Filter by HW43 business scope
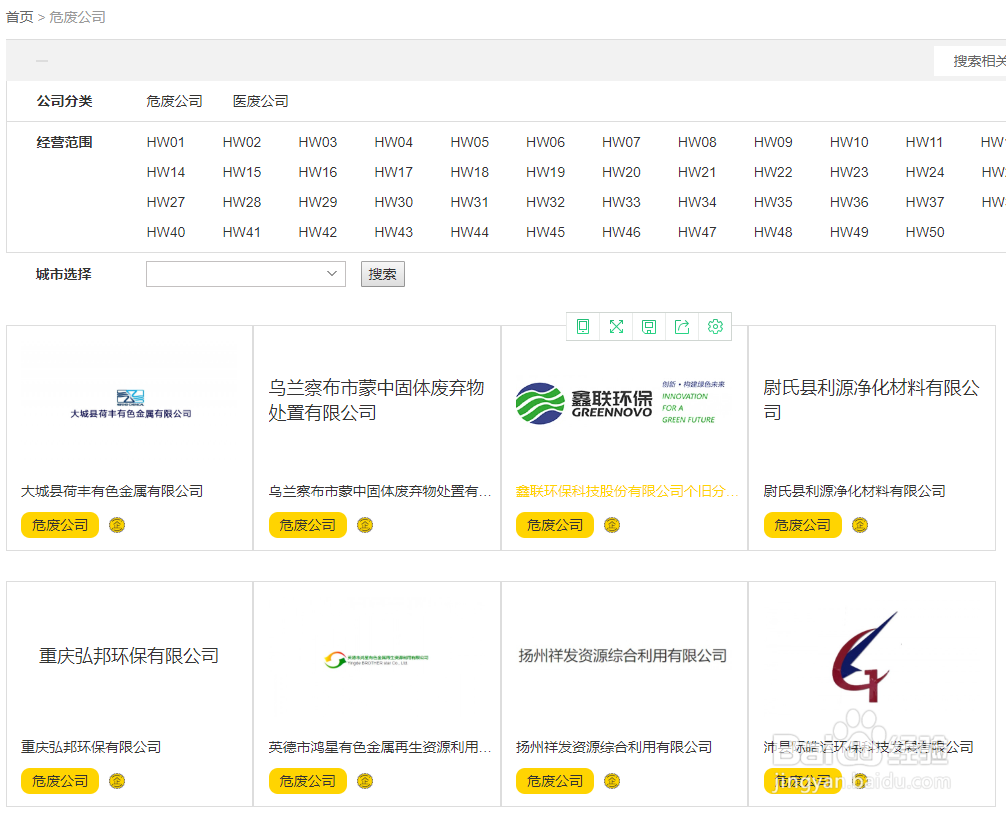The height and width of the screenshot is (816, 1006). point(393,233)
